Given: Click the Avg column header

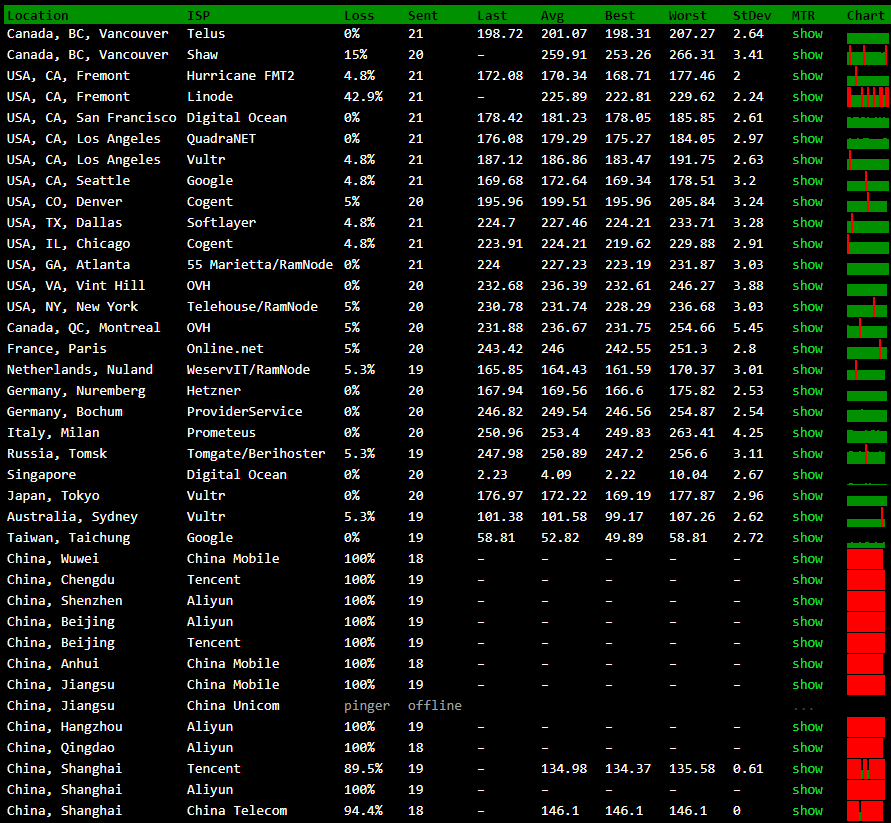Looking at the screenshot, I should coord(552,15).
